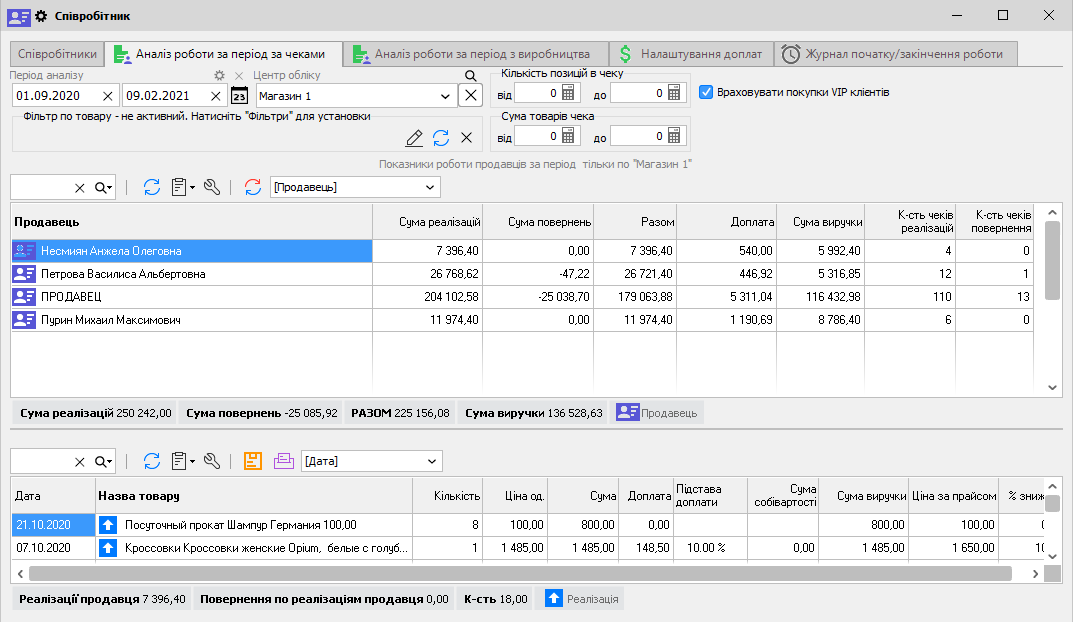
Task: Click the pencil icon to edit product filter
Action: pyautogui.click(x=414, y=138)
